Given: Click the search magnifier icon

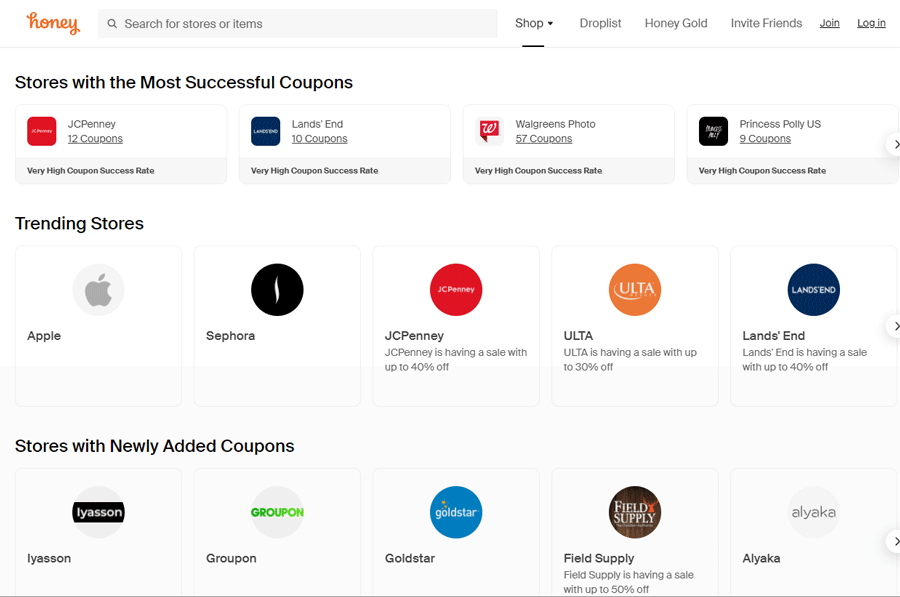Looking at the screenshot, I should [x=112, y=24].
